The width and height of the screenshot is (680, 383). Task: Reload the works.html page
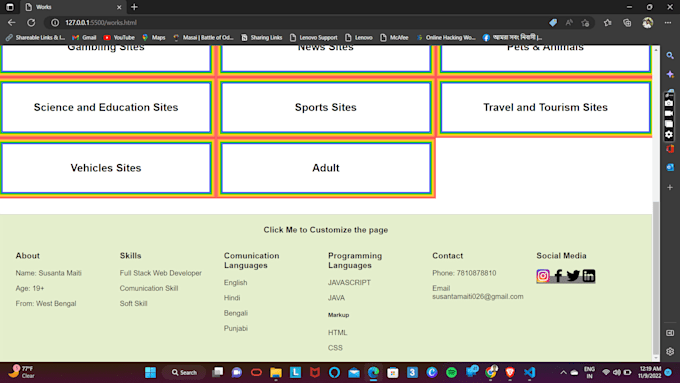(31, 23)
